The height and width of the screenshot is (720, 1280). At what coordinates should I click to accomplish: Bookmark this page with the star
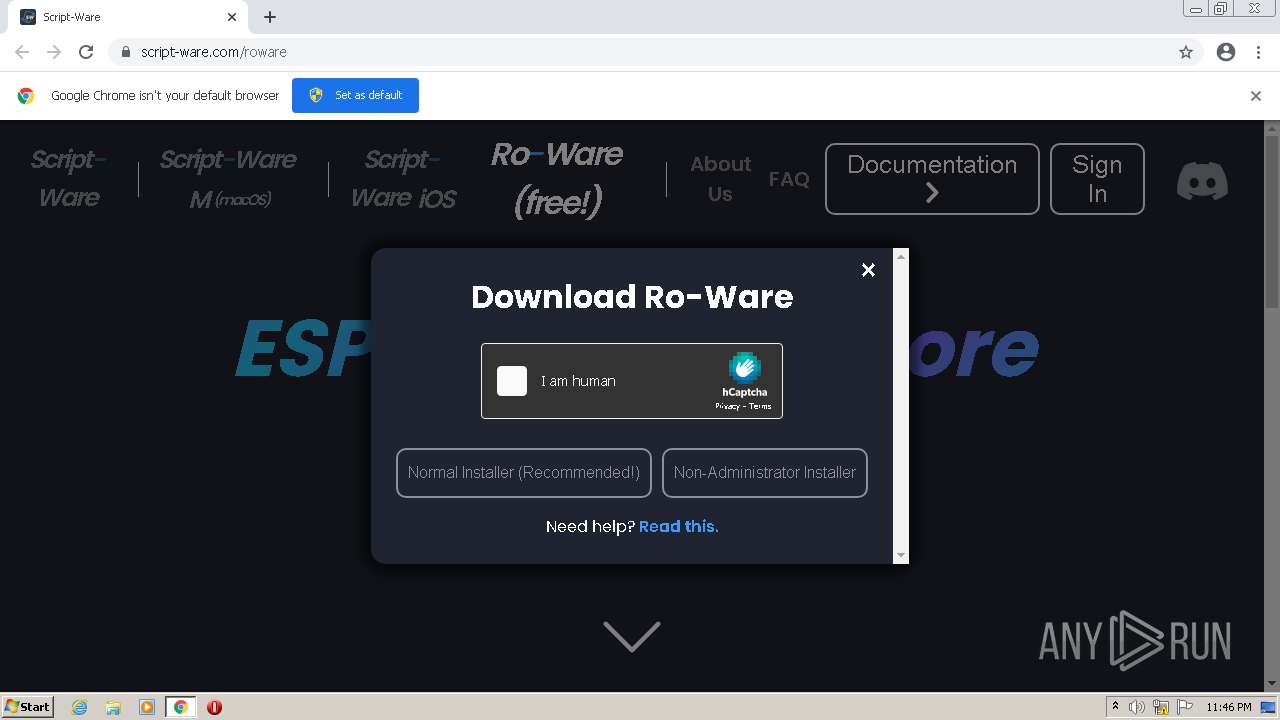1186,52
